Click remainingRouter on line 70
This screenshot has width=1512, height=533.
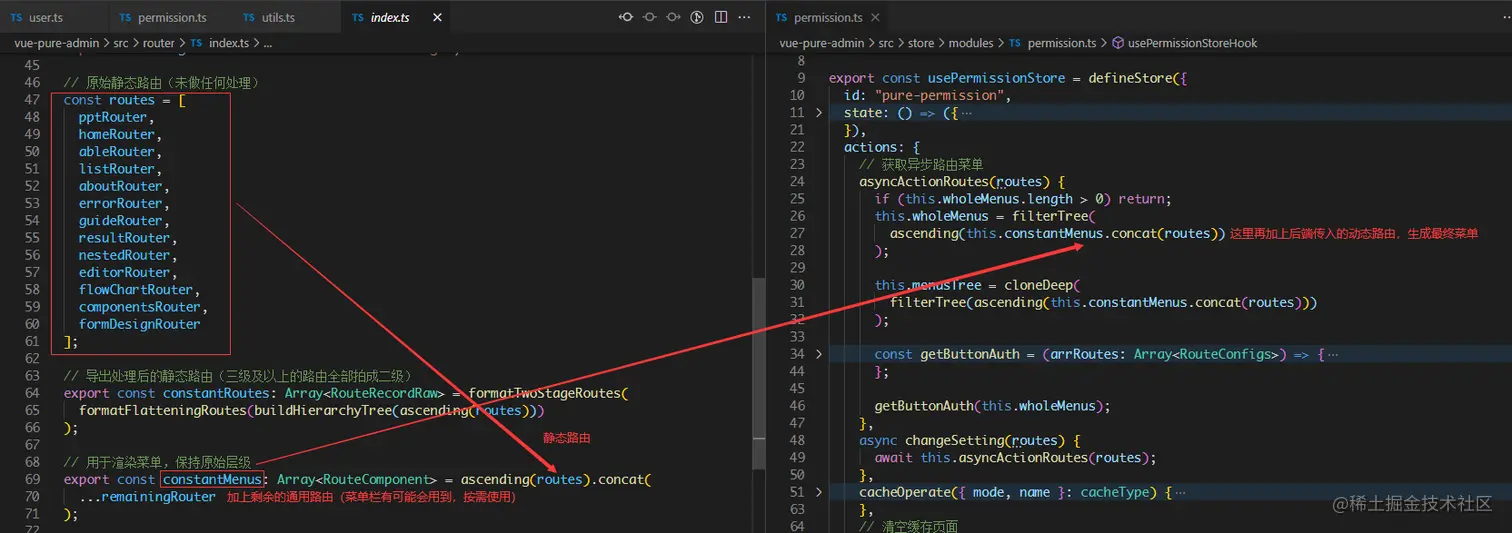159,497
